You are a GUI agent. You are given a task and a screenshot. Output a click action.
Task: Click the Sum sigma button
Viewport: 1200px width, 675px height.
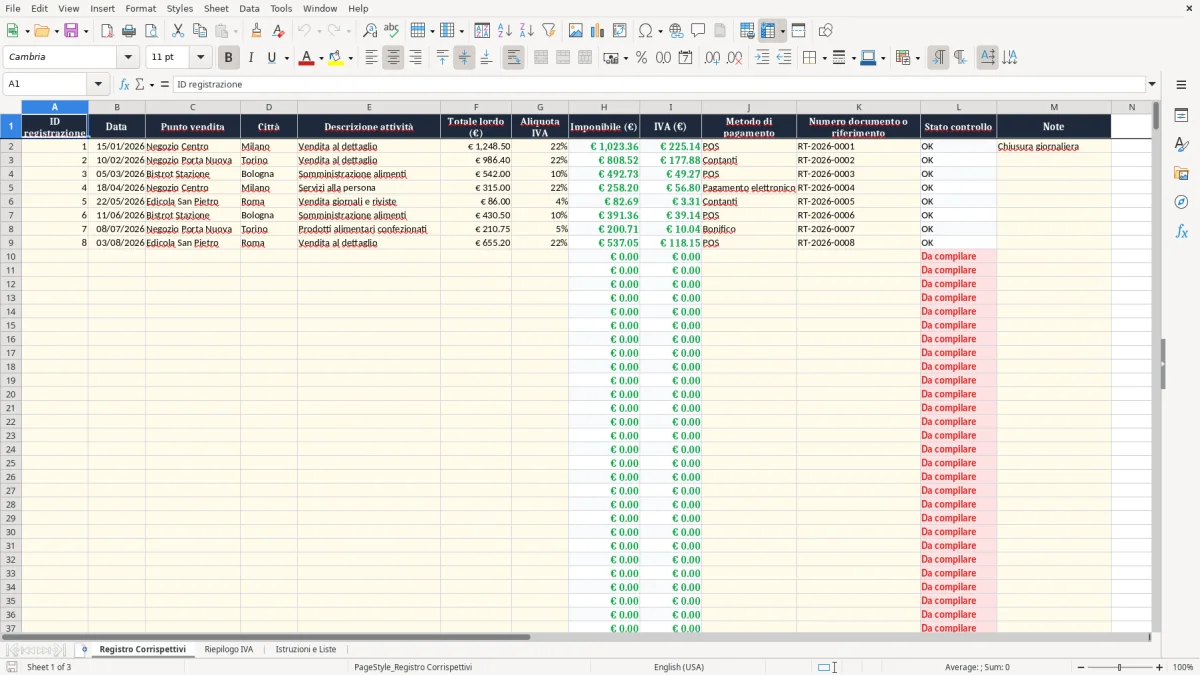tap(139, 84)
